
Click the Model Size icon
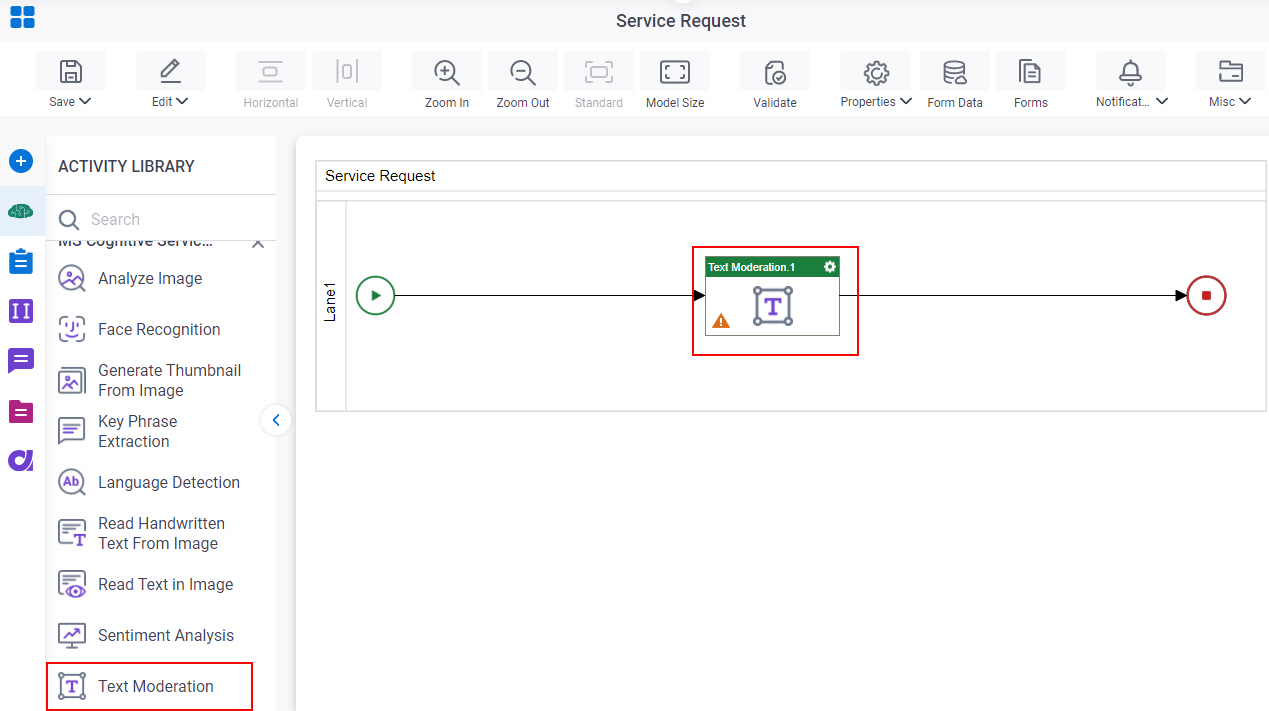pos(675,72)
